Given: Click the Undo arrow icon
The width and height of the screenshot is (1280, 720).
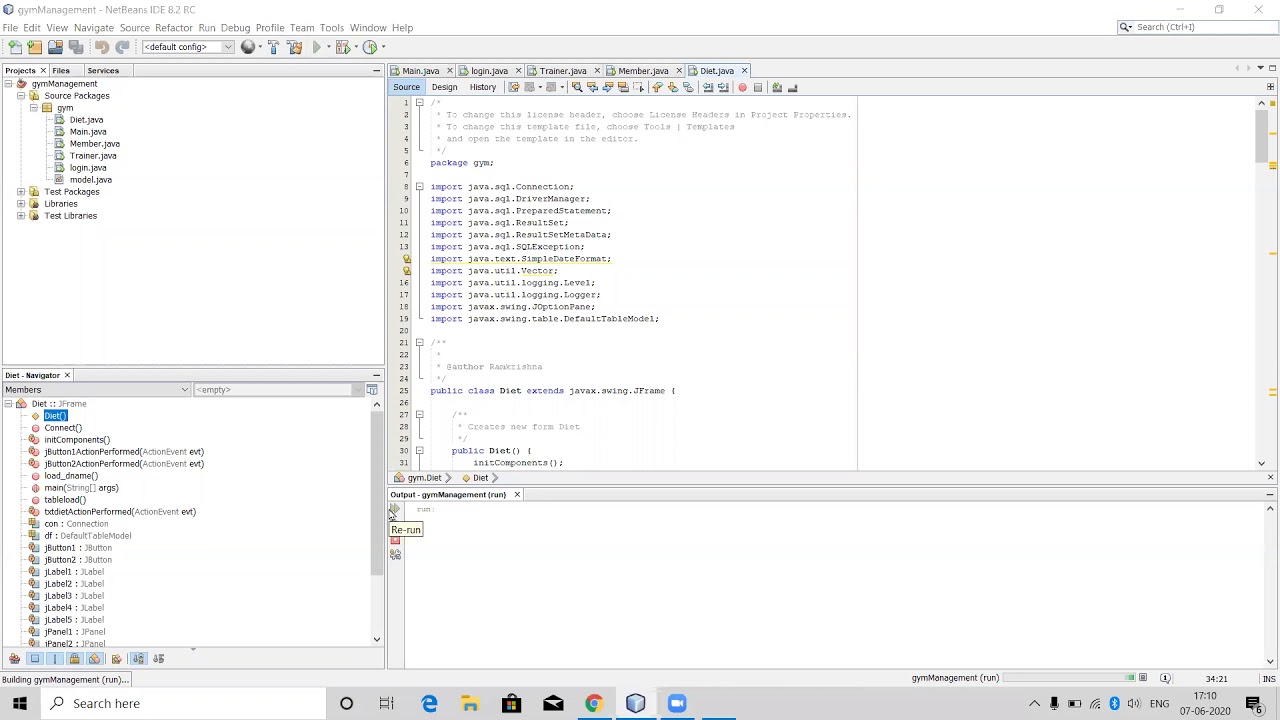Looking at the screenshot, I should (x=101, y=47).
